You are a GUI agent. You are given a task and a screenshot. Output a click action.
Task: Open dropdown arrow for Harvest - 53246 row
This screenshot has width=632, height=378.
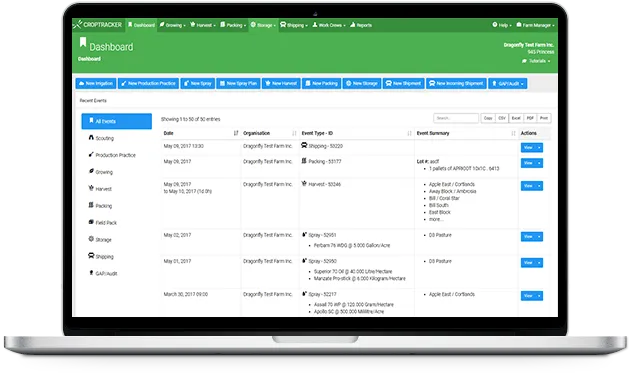tap(539, 186)
